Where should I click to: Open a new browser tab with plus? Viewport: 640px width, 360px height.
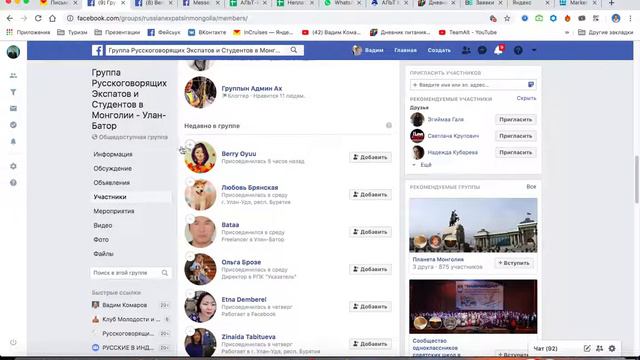coord(611,3)
